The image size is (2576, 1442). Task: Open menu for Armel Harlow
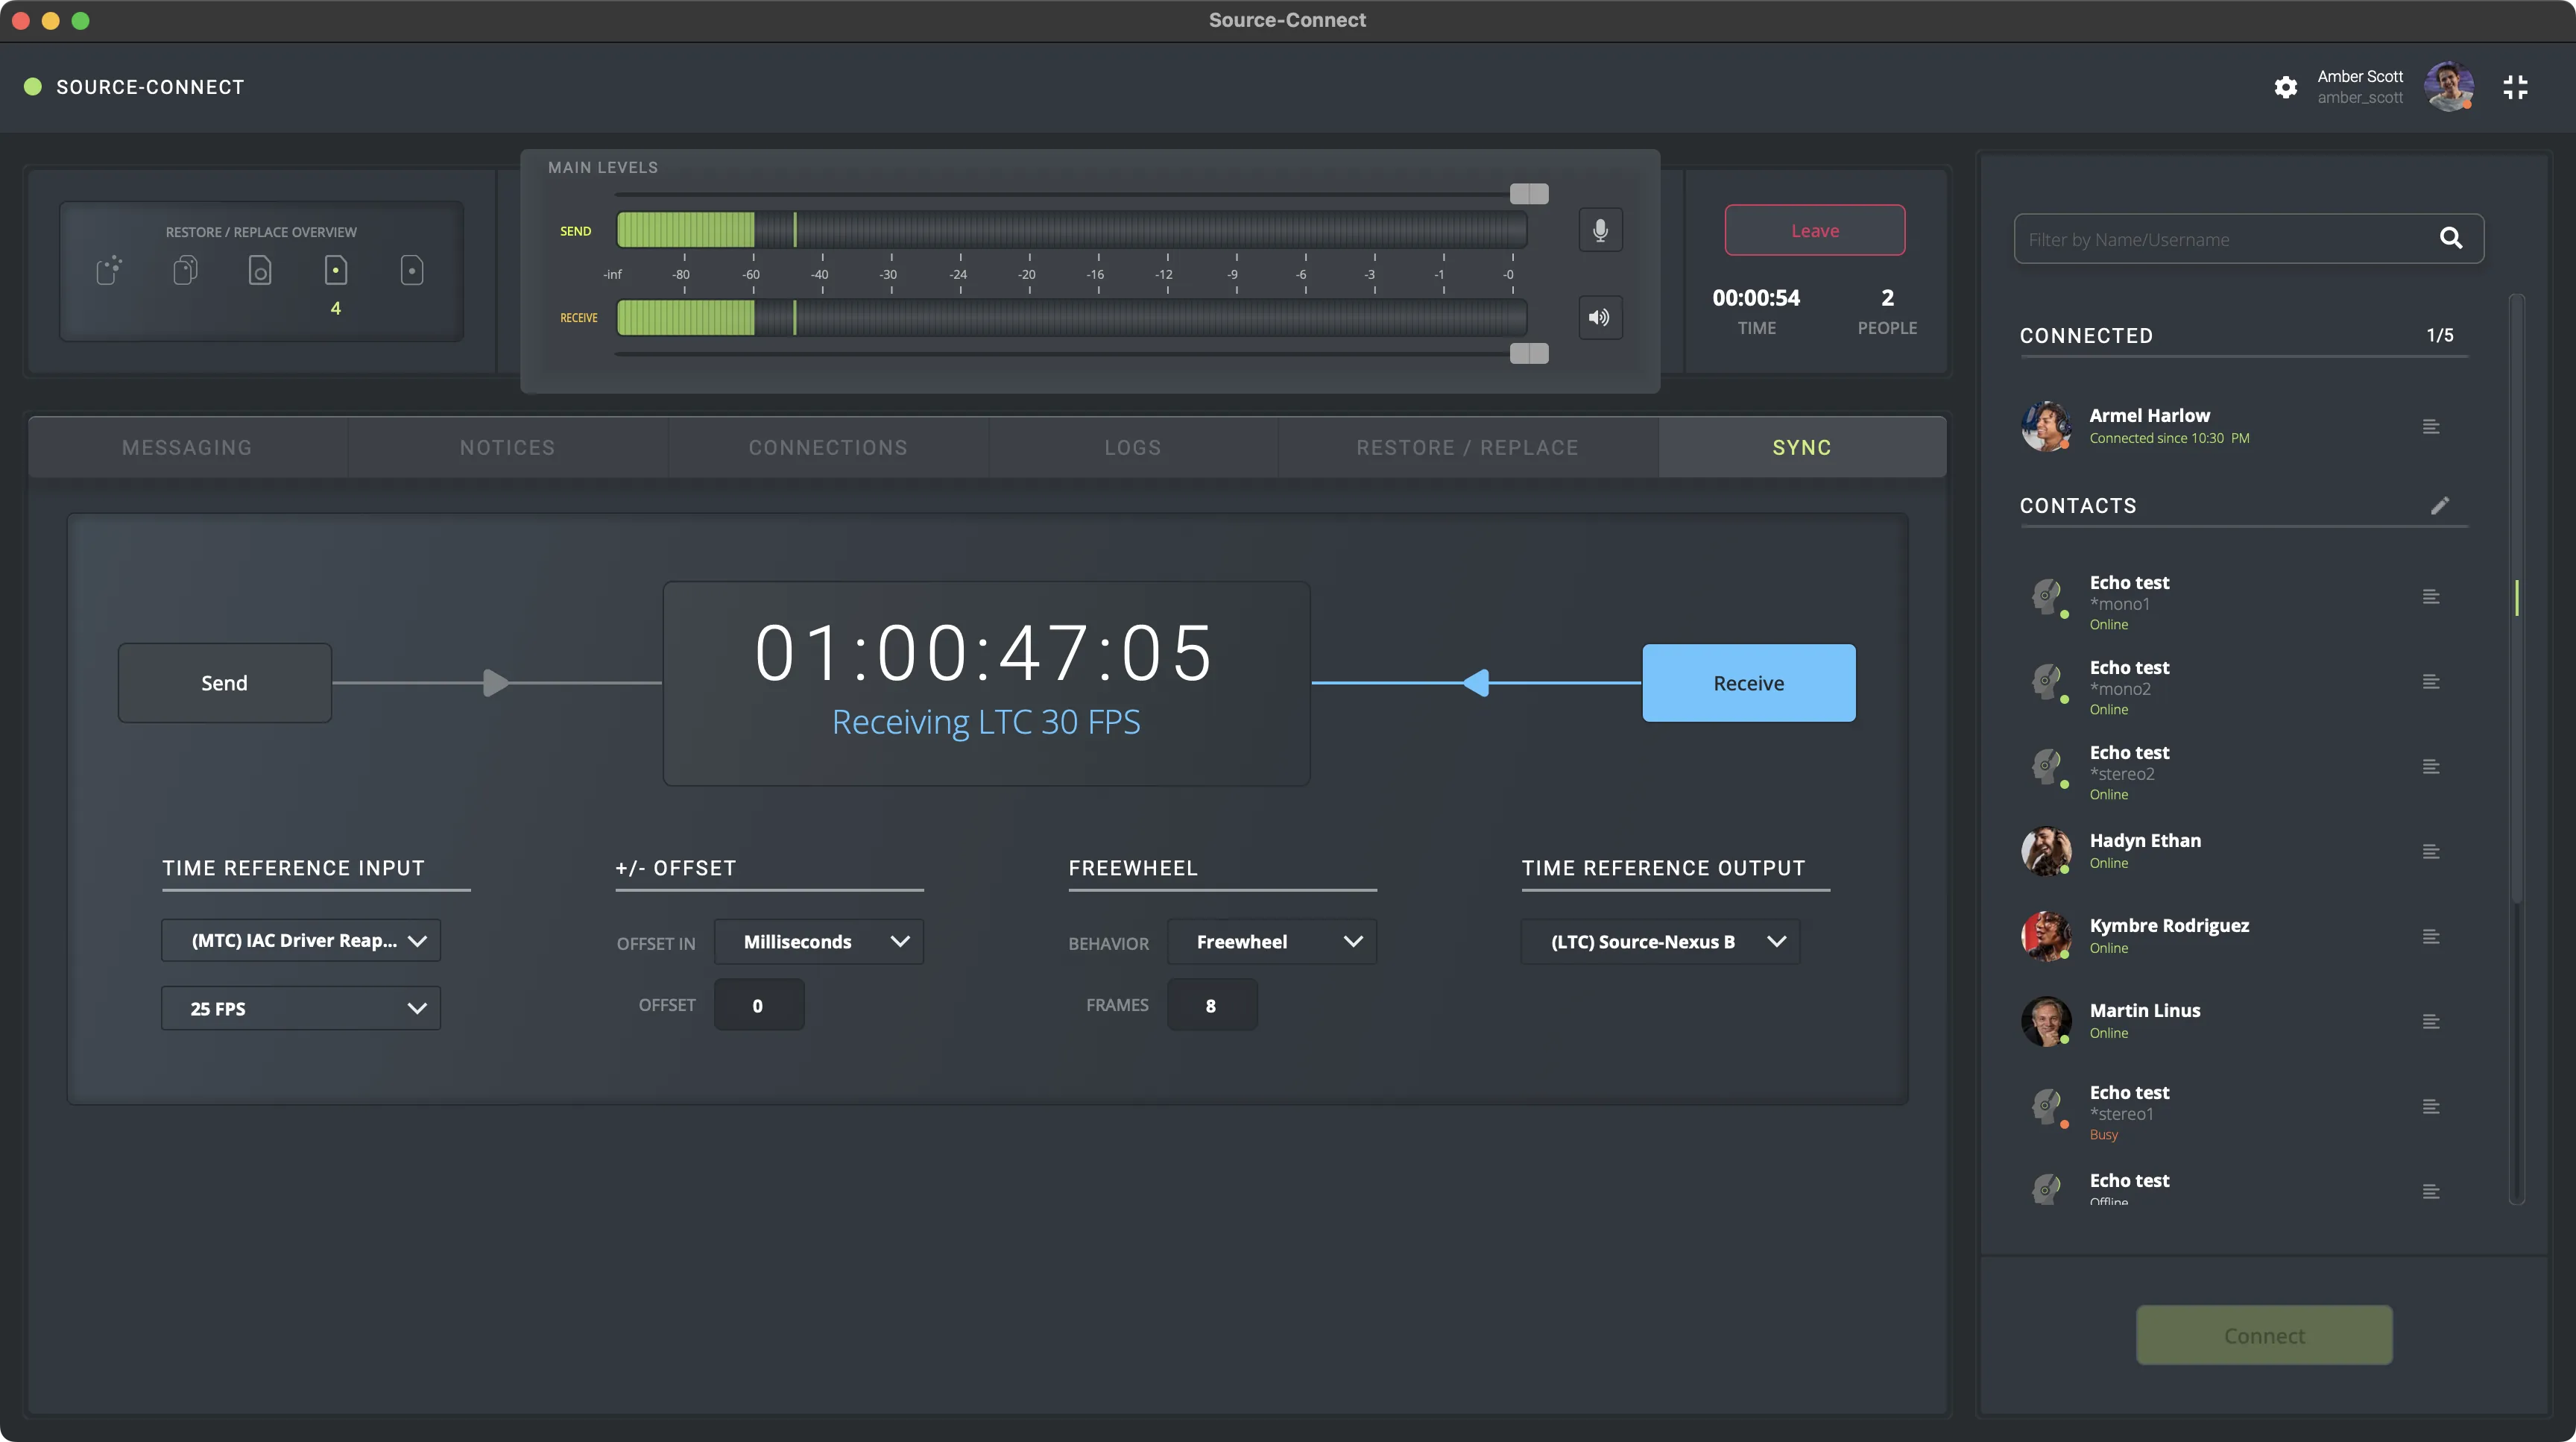coord(2431,427)
